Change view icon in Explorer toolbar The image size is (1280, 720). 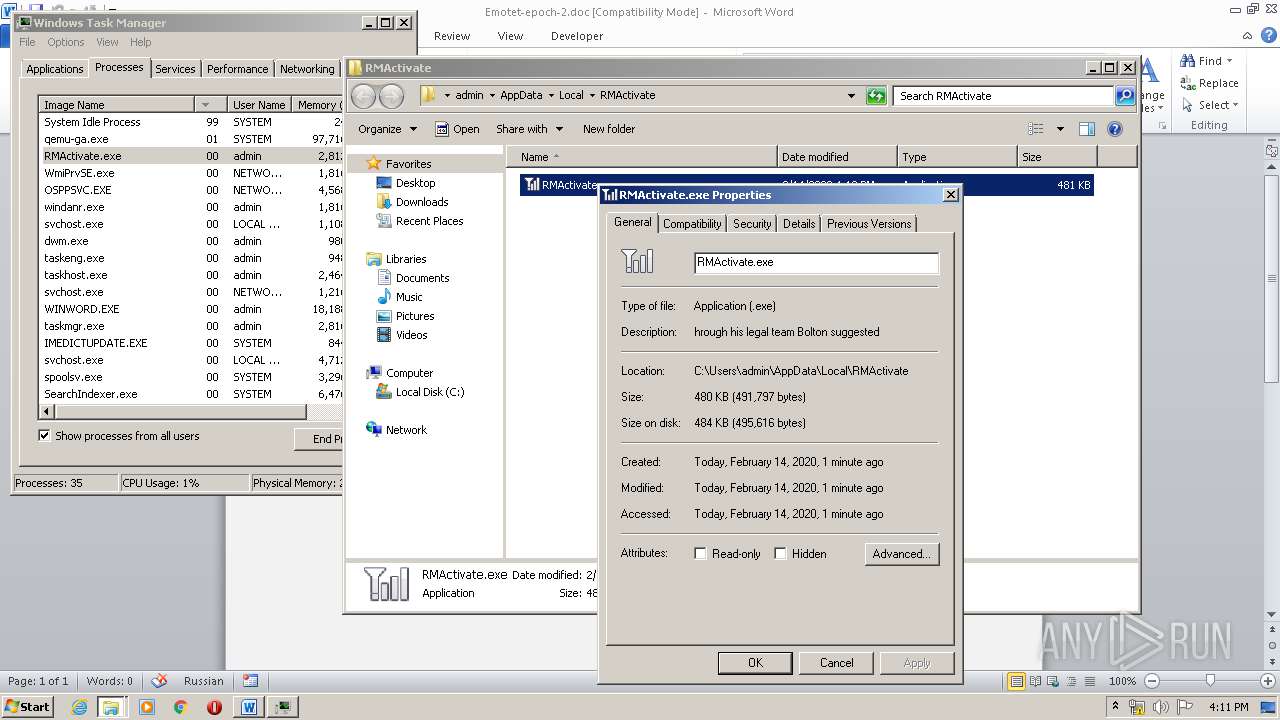(x=1036, y=129)
